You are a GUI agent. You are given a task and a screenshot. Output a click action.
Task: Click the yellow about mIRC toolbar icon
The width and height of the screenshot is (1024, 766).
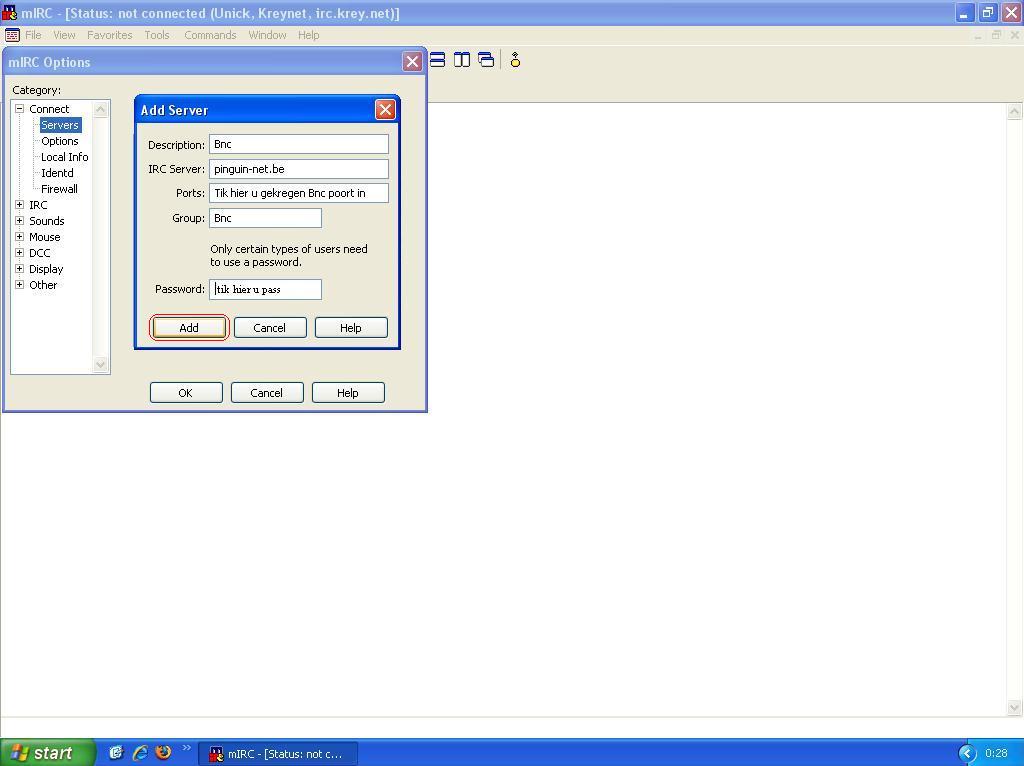pos(515,60)
